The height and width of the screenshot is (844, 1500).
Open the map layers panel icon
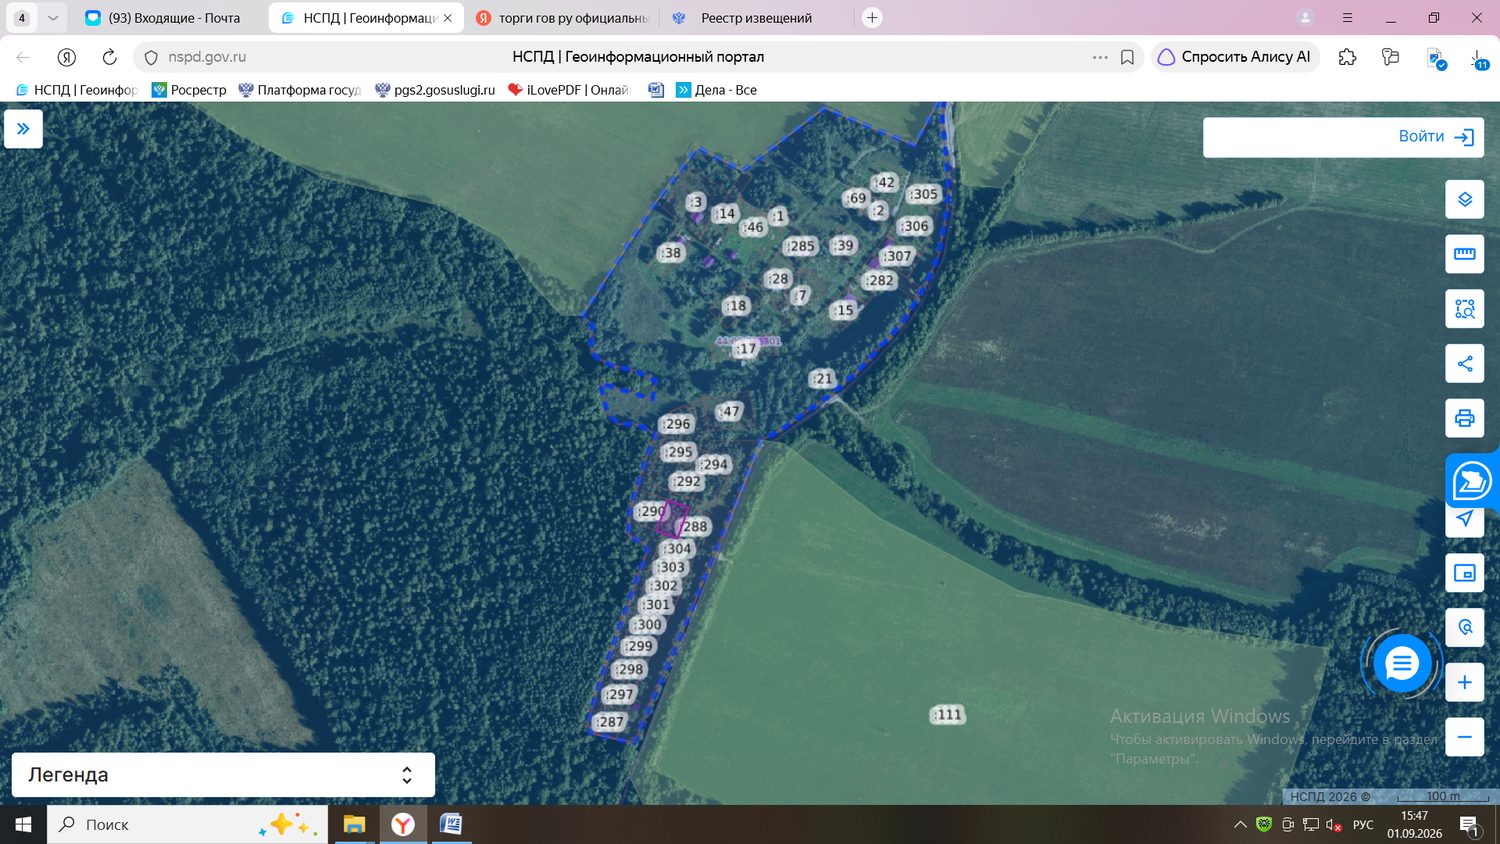click(x=1464, y=199)
